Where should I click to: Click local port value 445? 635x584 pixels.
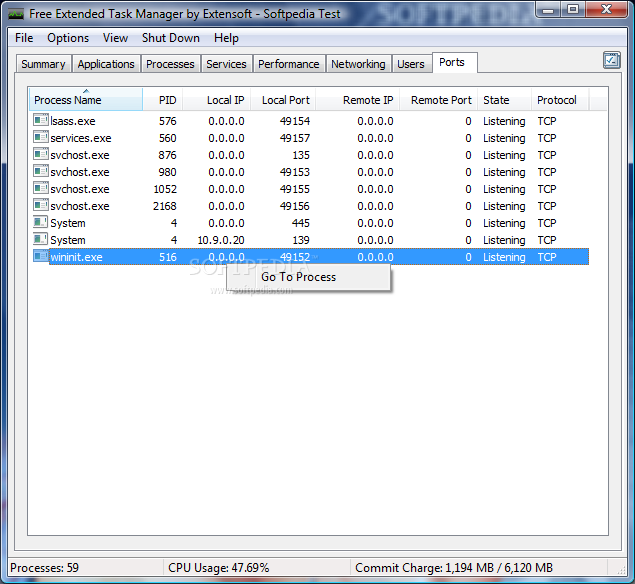pyautogui.click(x=301, y=223)
